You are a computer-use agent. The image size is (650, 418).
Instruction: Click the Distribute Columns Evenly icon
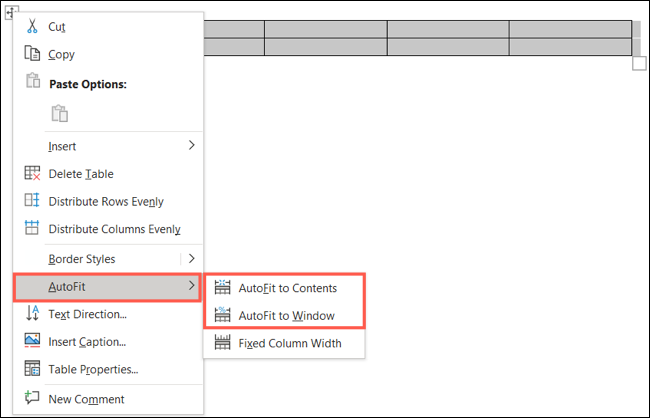[x=31, y=229]
